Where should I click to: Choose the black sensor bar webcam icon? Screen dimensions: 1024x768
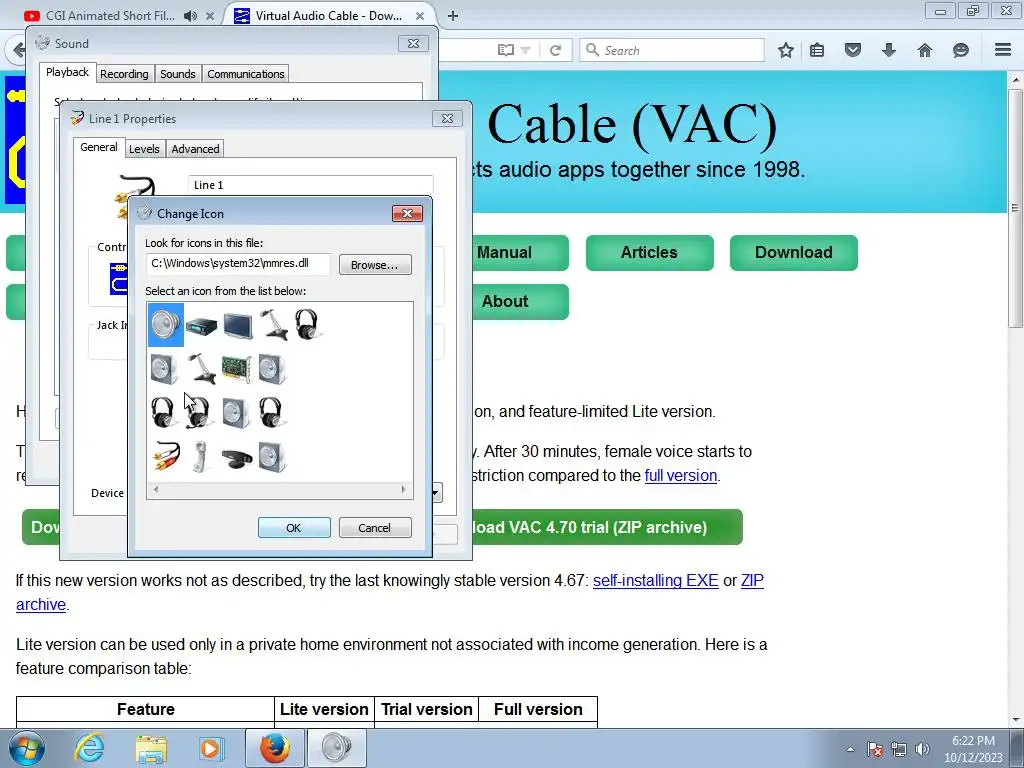click(236, 458)
